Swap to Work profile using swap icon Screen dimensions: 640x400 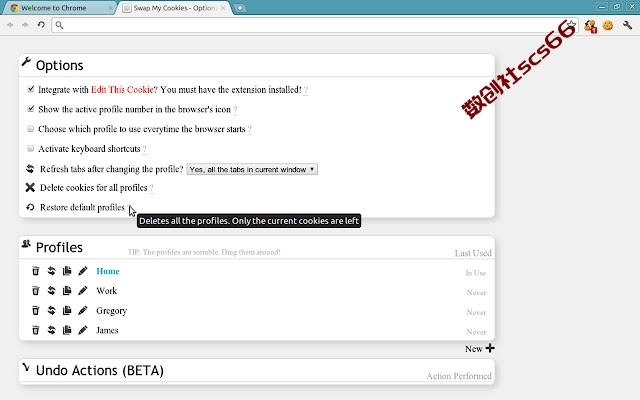click(x=51, y=291)
